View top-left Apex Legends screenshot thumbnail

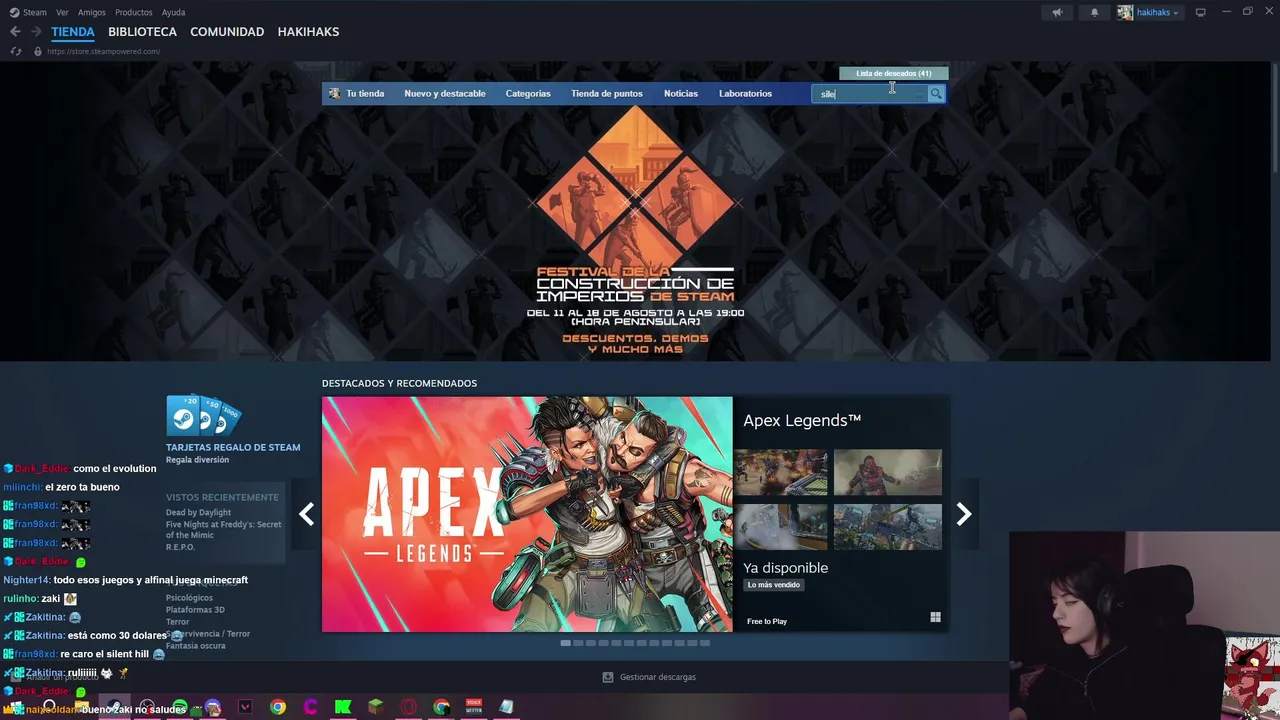coord(781,472)
